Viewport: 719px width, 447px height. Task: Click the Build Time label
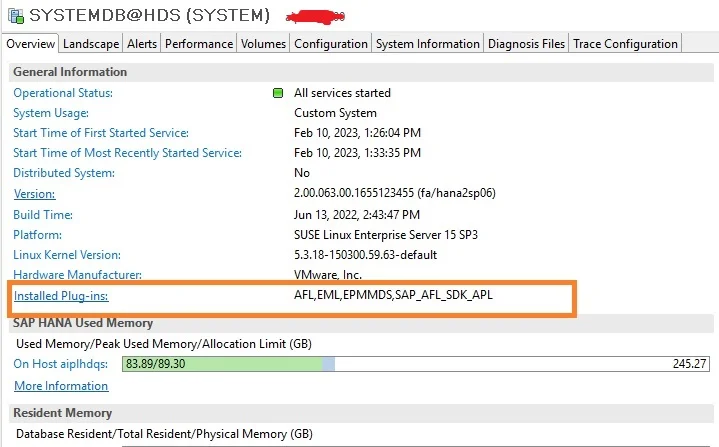coord(43,215)
